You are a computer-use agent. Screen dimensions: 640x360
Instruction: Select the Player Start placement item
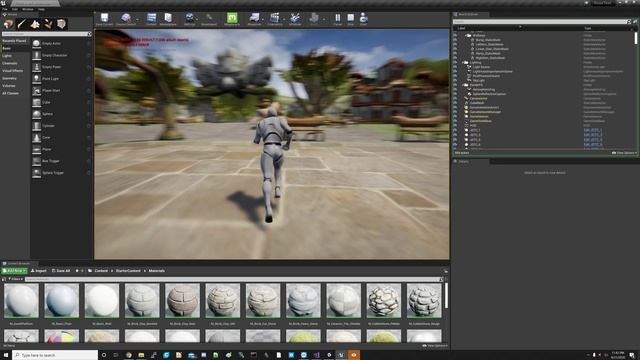(61, 90)
